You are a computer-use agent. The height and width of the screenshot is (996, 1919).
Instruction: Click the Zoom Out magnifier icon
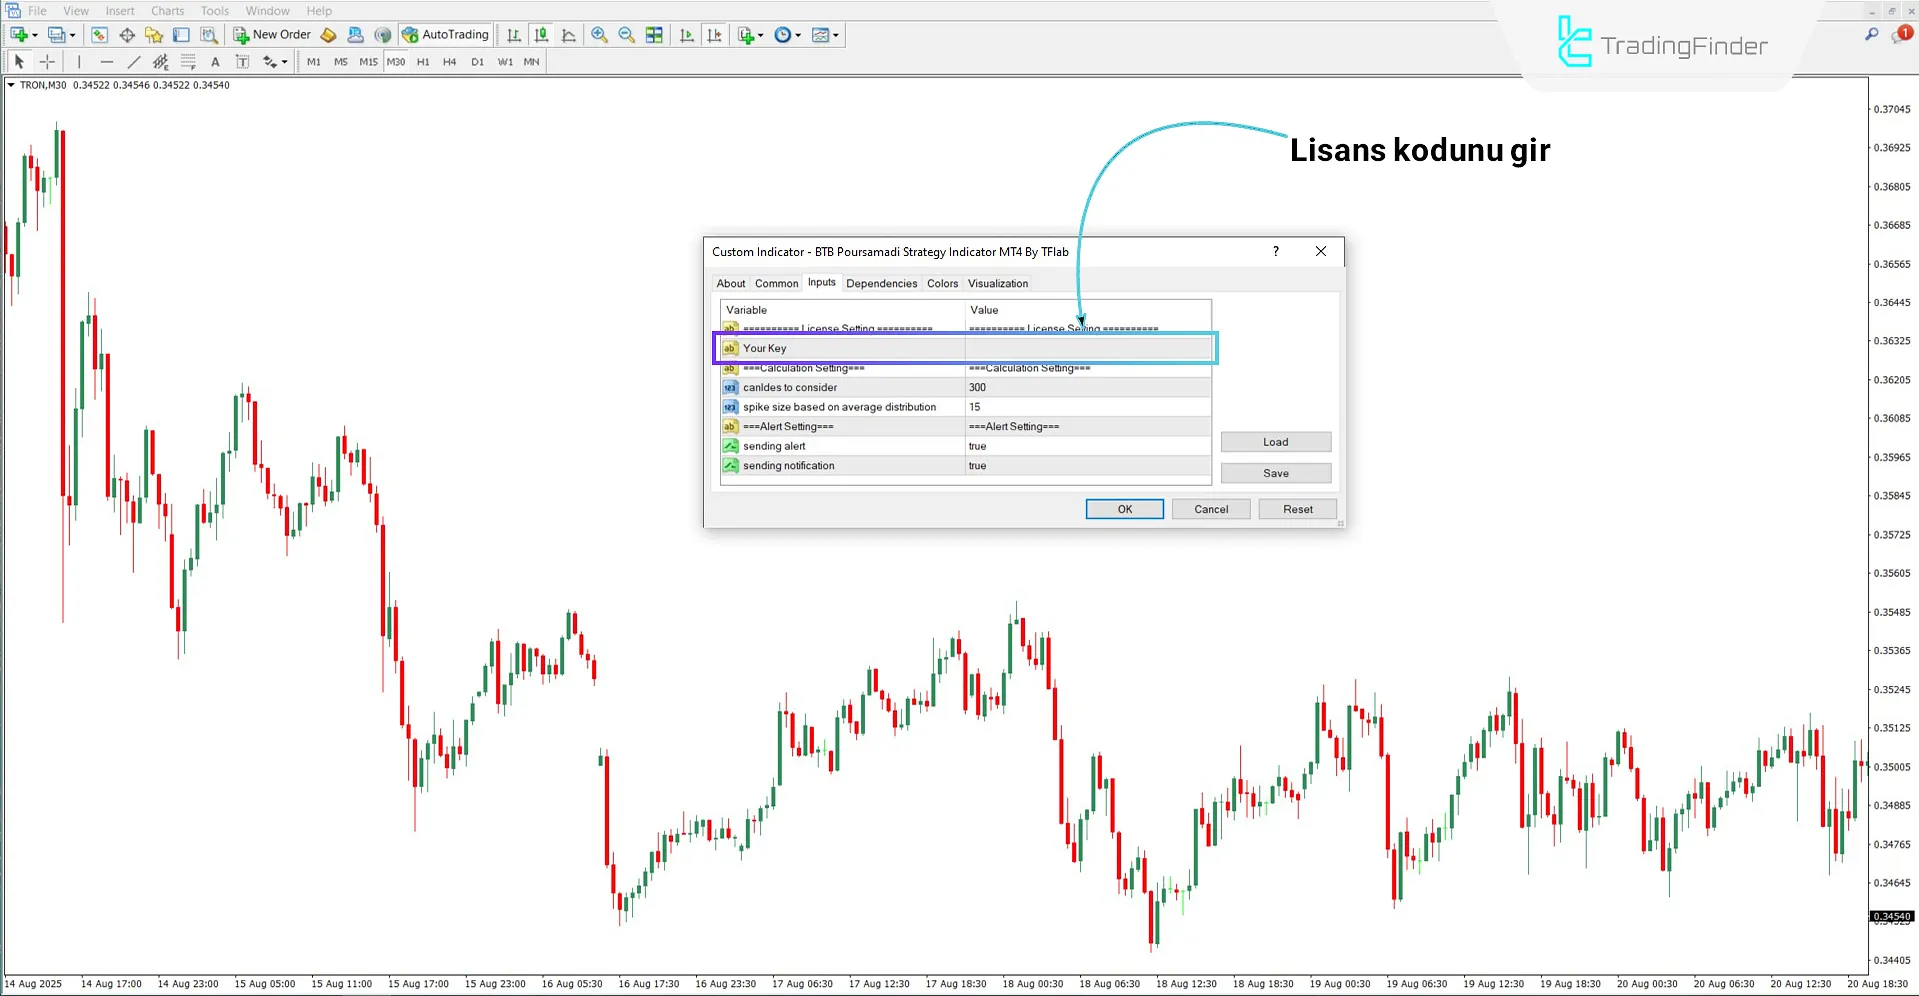[626, 35]
